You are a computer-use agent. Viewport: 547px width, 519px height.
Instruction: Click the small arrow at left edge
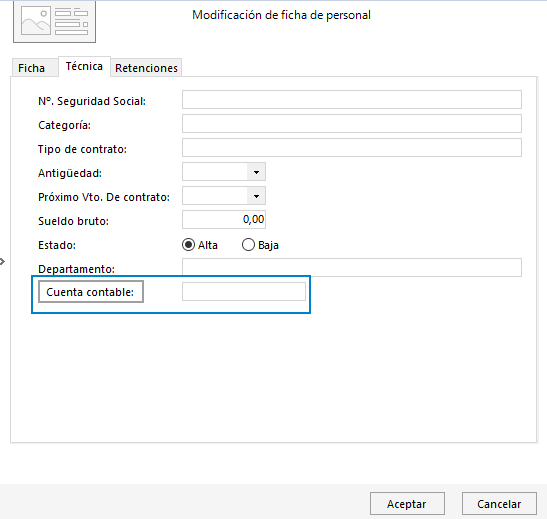pos(2,261)
